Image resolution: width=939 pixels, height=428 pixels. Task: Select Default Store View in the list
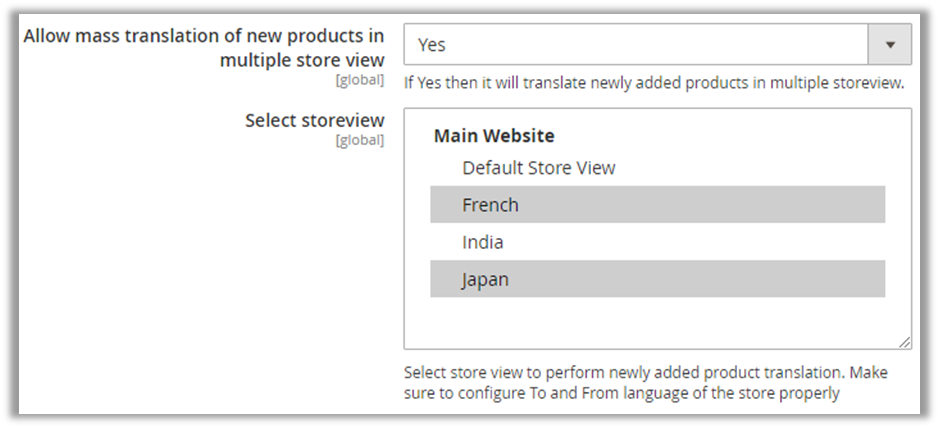click(538, 168)
